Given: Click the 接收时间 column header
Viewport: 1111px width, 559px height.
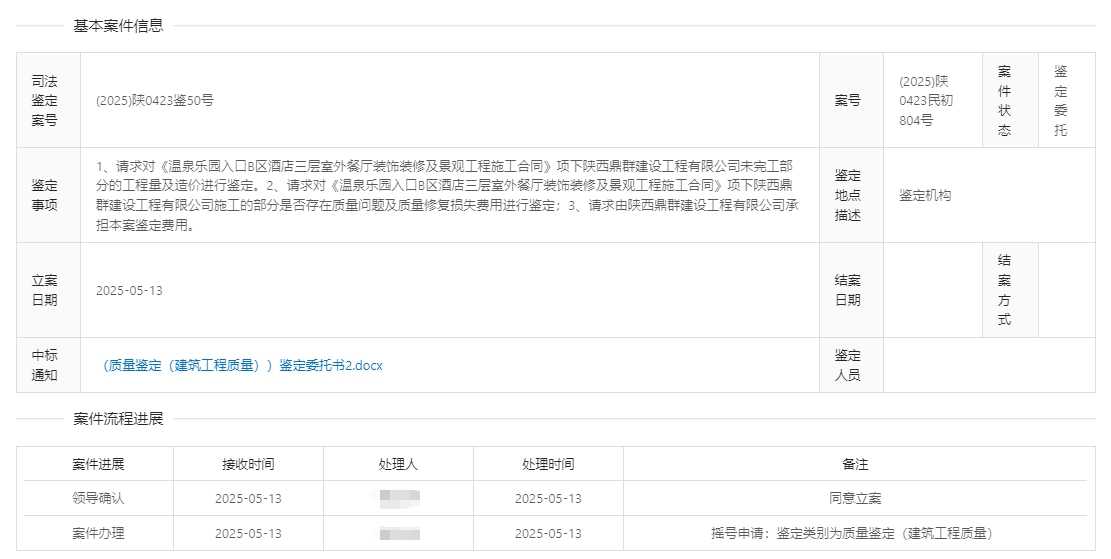Looking at the screenshot, I should coord(248,465).
